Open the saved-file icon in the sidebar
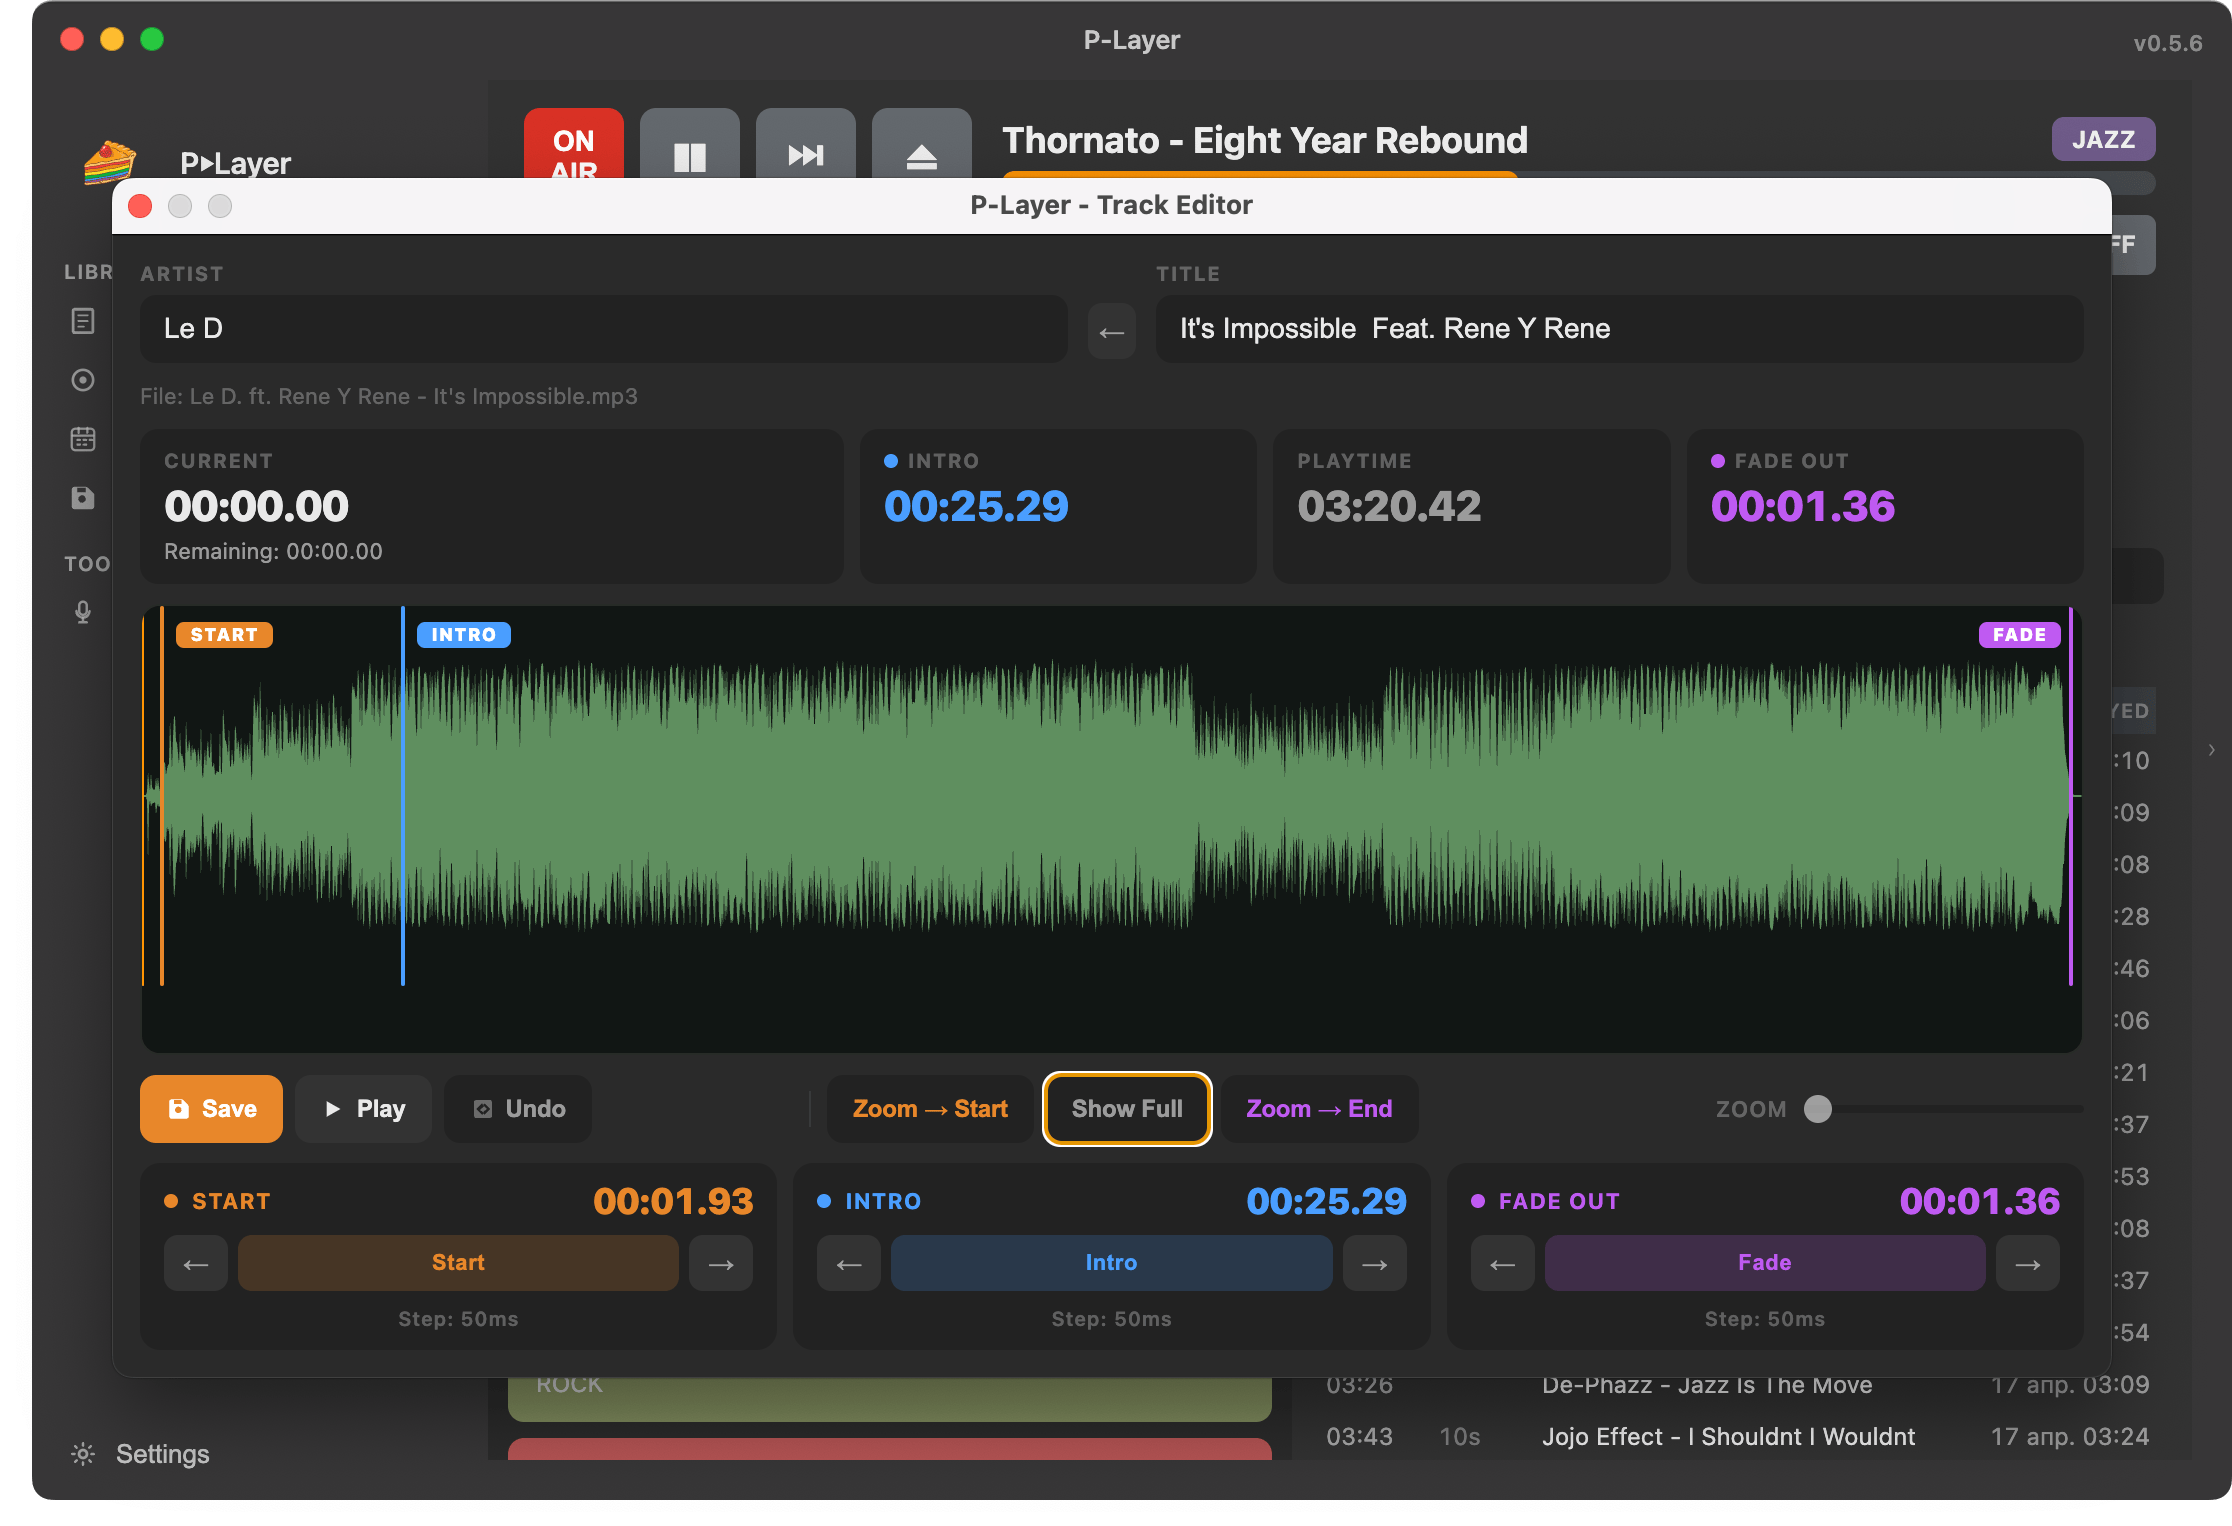 pos(83,498)
